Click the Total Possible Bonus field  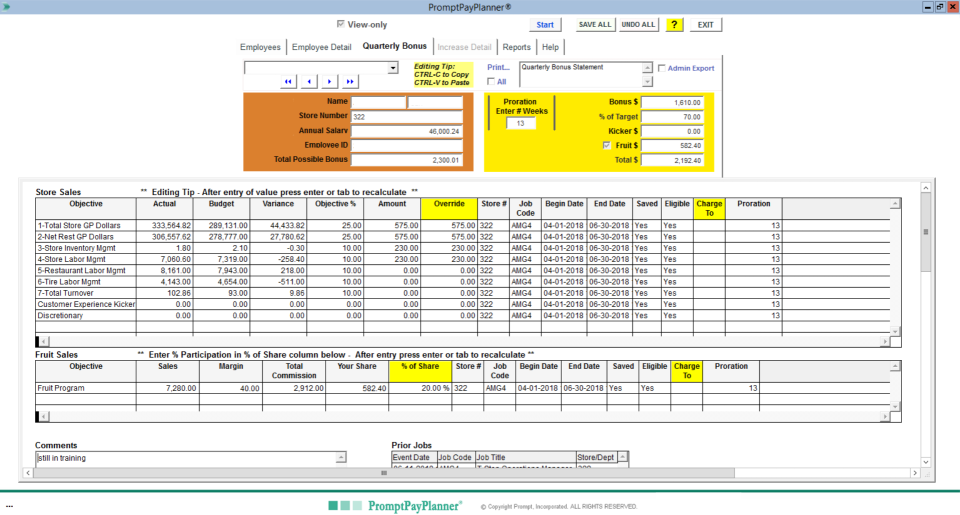(x=407, y=160)
